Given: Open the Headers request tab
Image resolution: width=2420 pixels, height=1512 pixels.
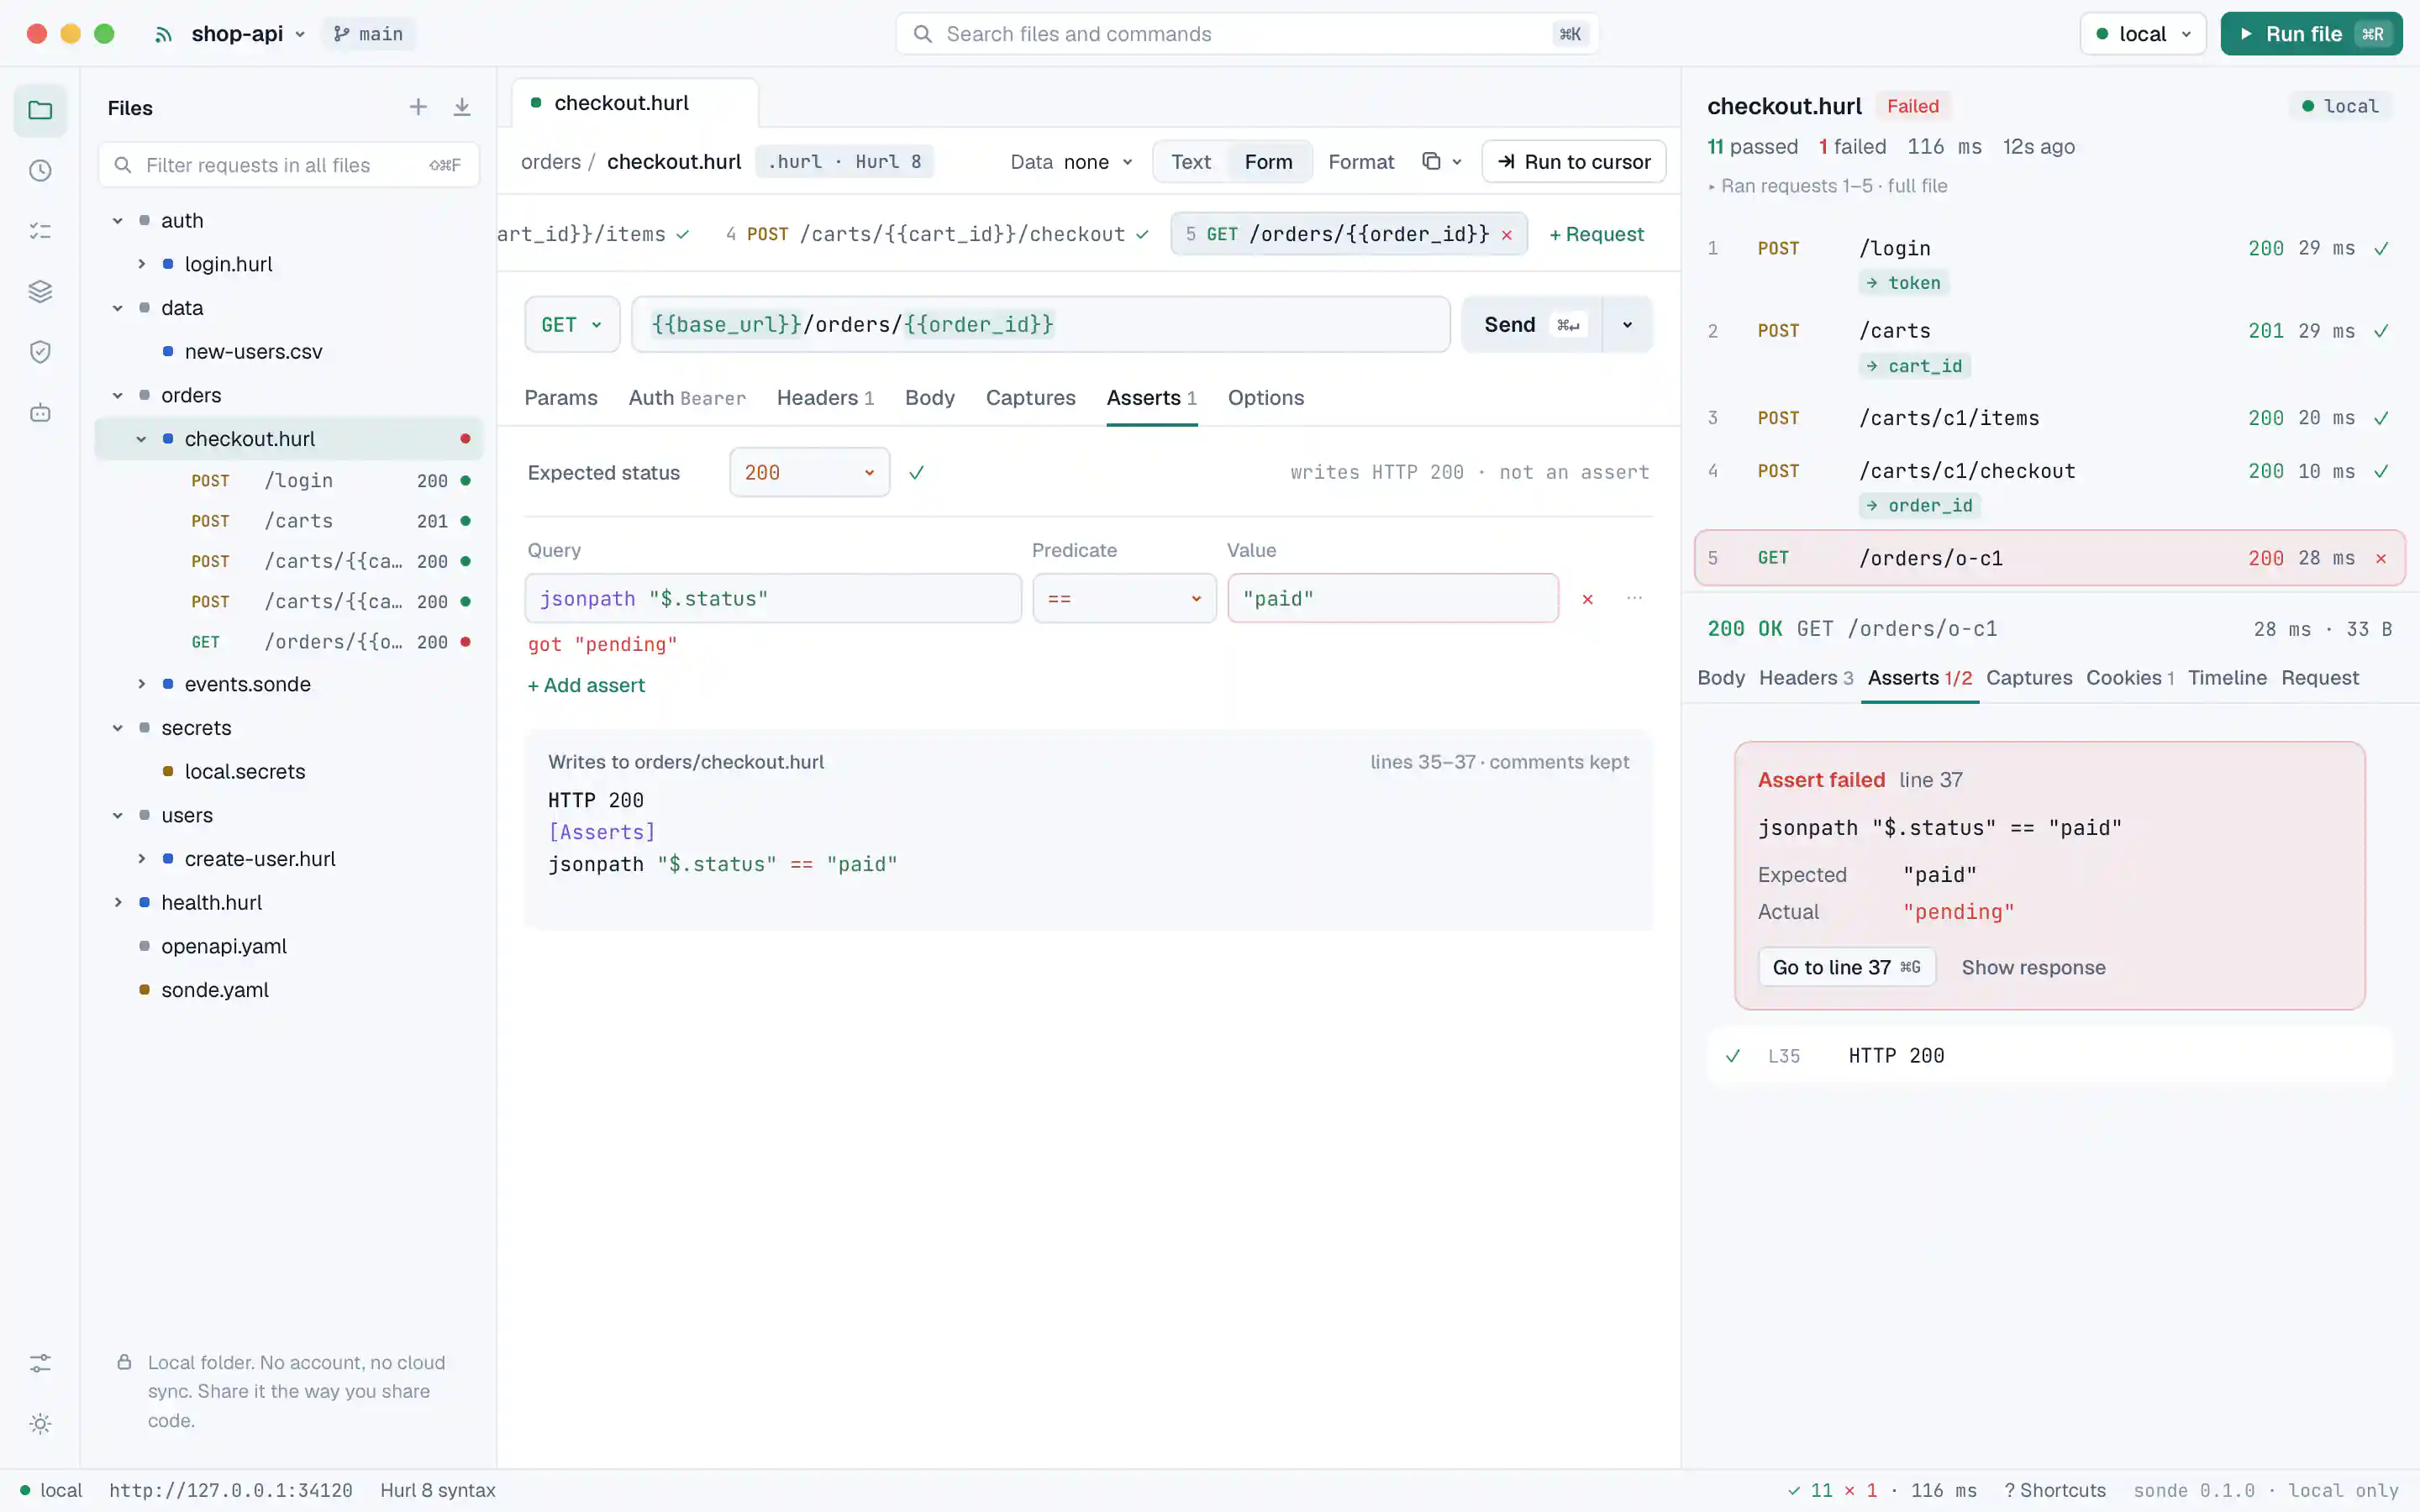Looking at the screenshot, I should tap(825, 398).
